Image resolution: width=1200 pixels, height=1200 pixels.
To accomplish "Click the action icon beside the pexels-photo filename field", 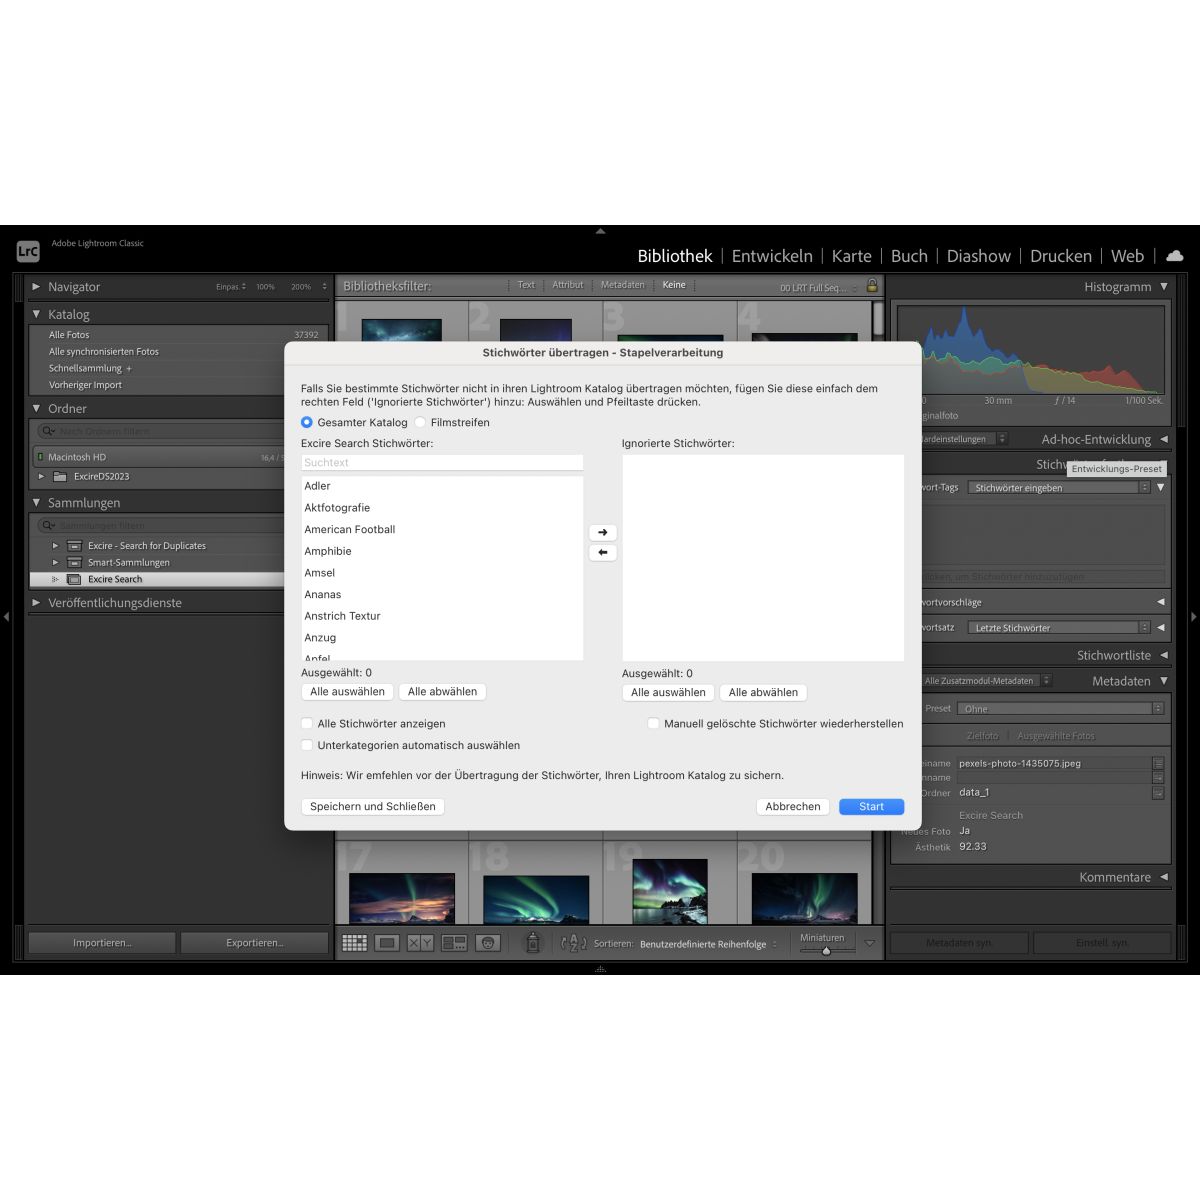I will (1158, 763).
